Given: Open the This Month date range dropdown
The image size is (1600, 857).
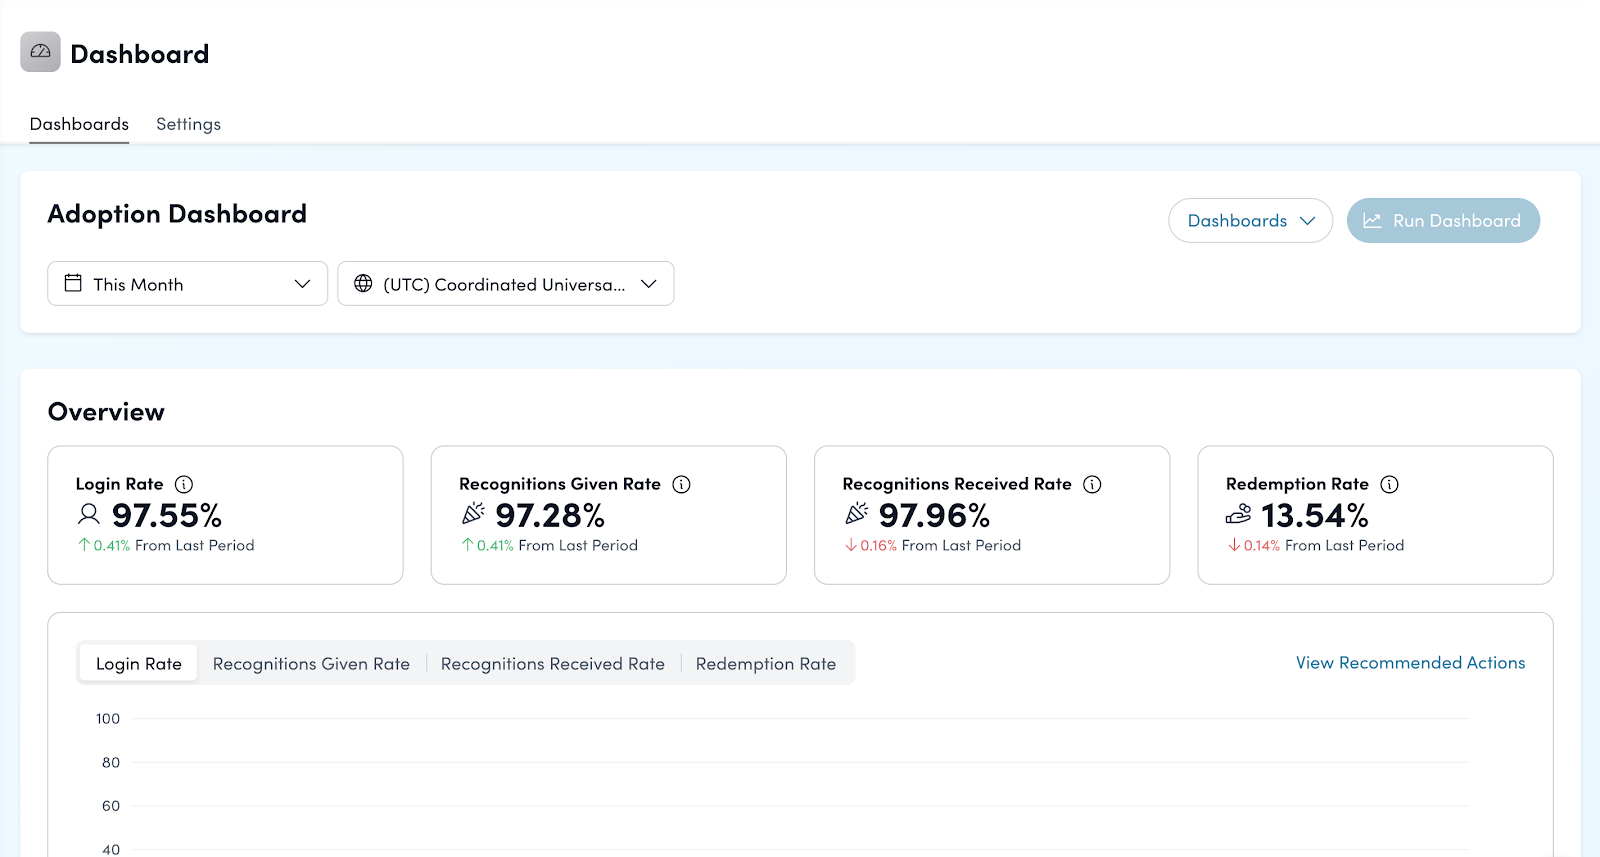Looking at the screenshot, I should [x=187, y=284].
